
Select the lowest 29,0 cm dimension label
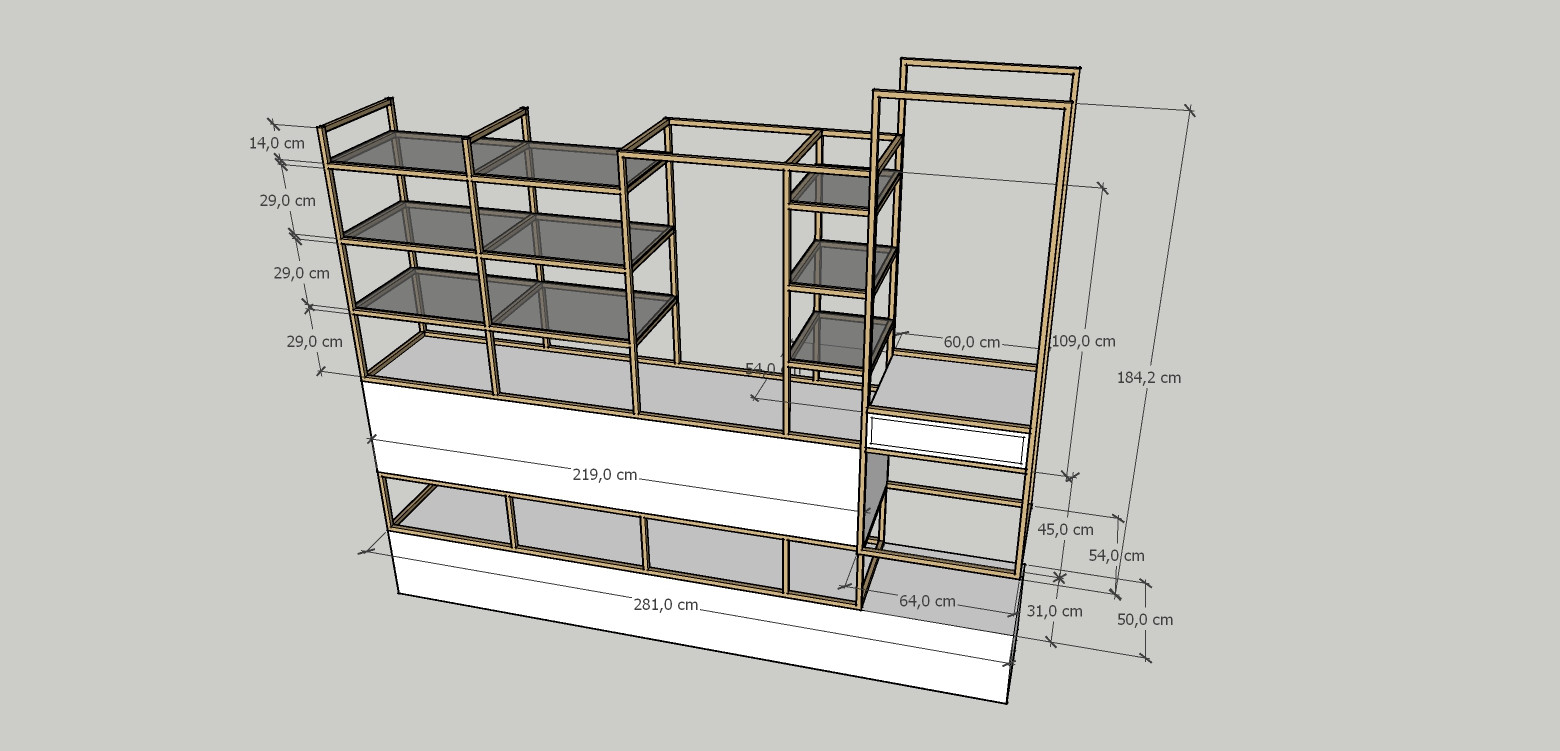point(314,341)
